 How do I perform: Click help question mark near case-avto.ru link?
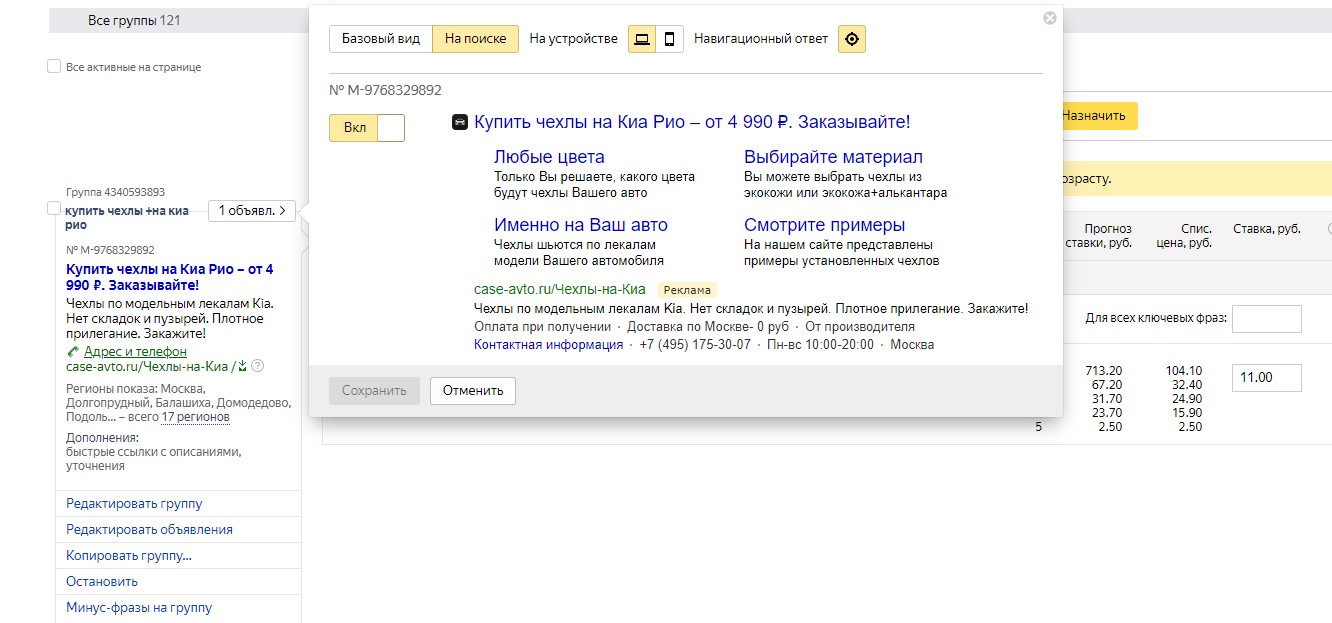[258, 366]
